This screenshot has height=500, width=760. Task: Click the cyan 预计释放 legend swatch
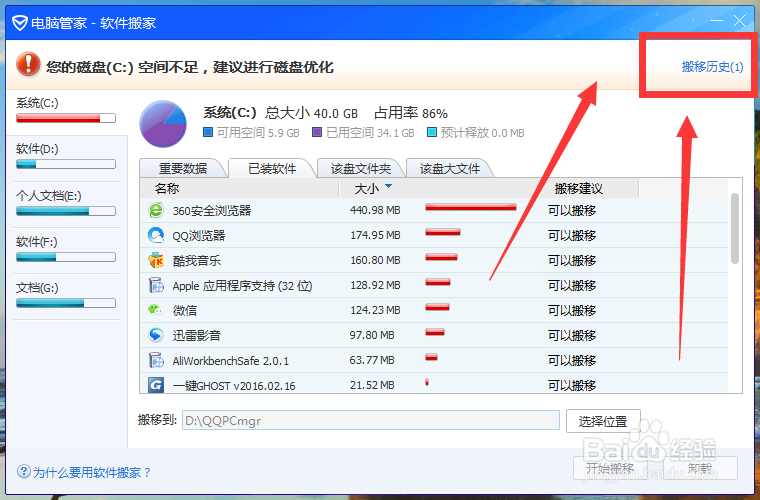tap(431, 132)
